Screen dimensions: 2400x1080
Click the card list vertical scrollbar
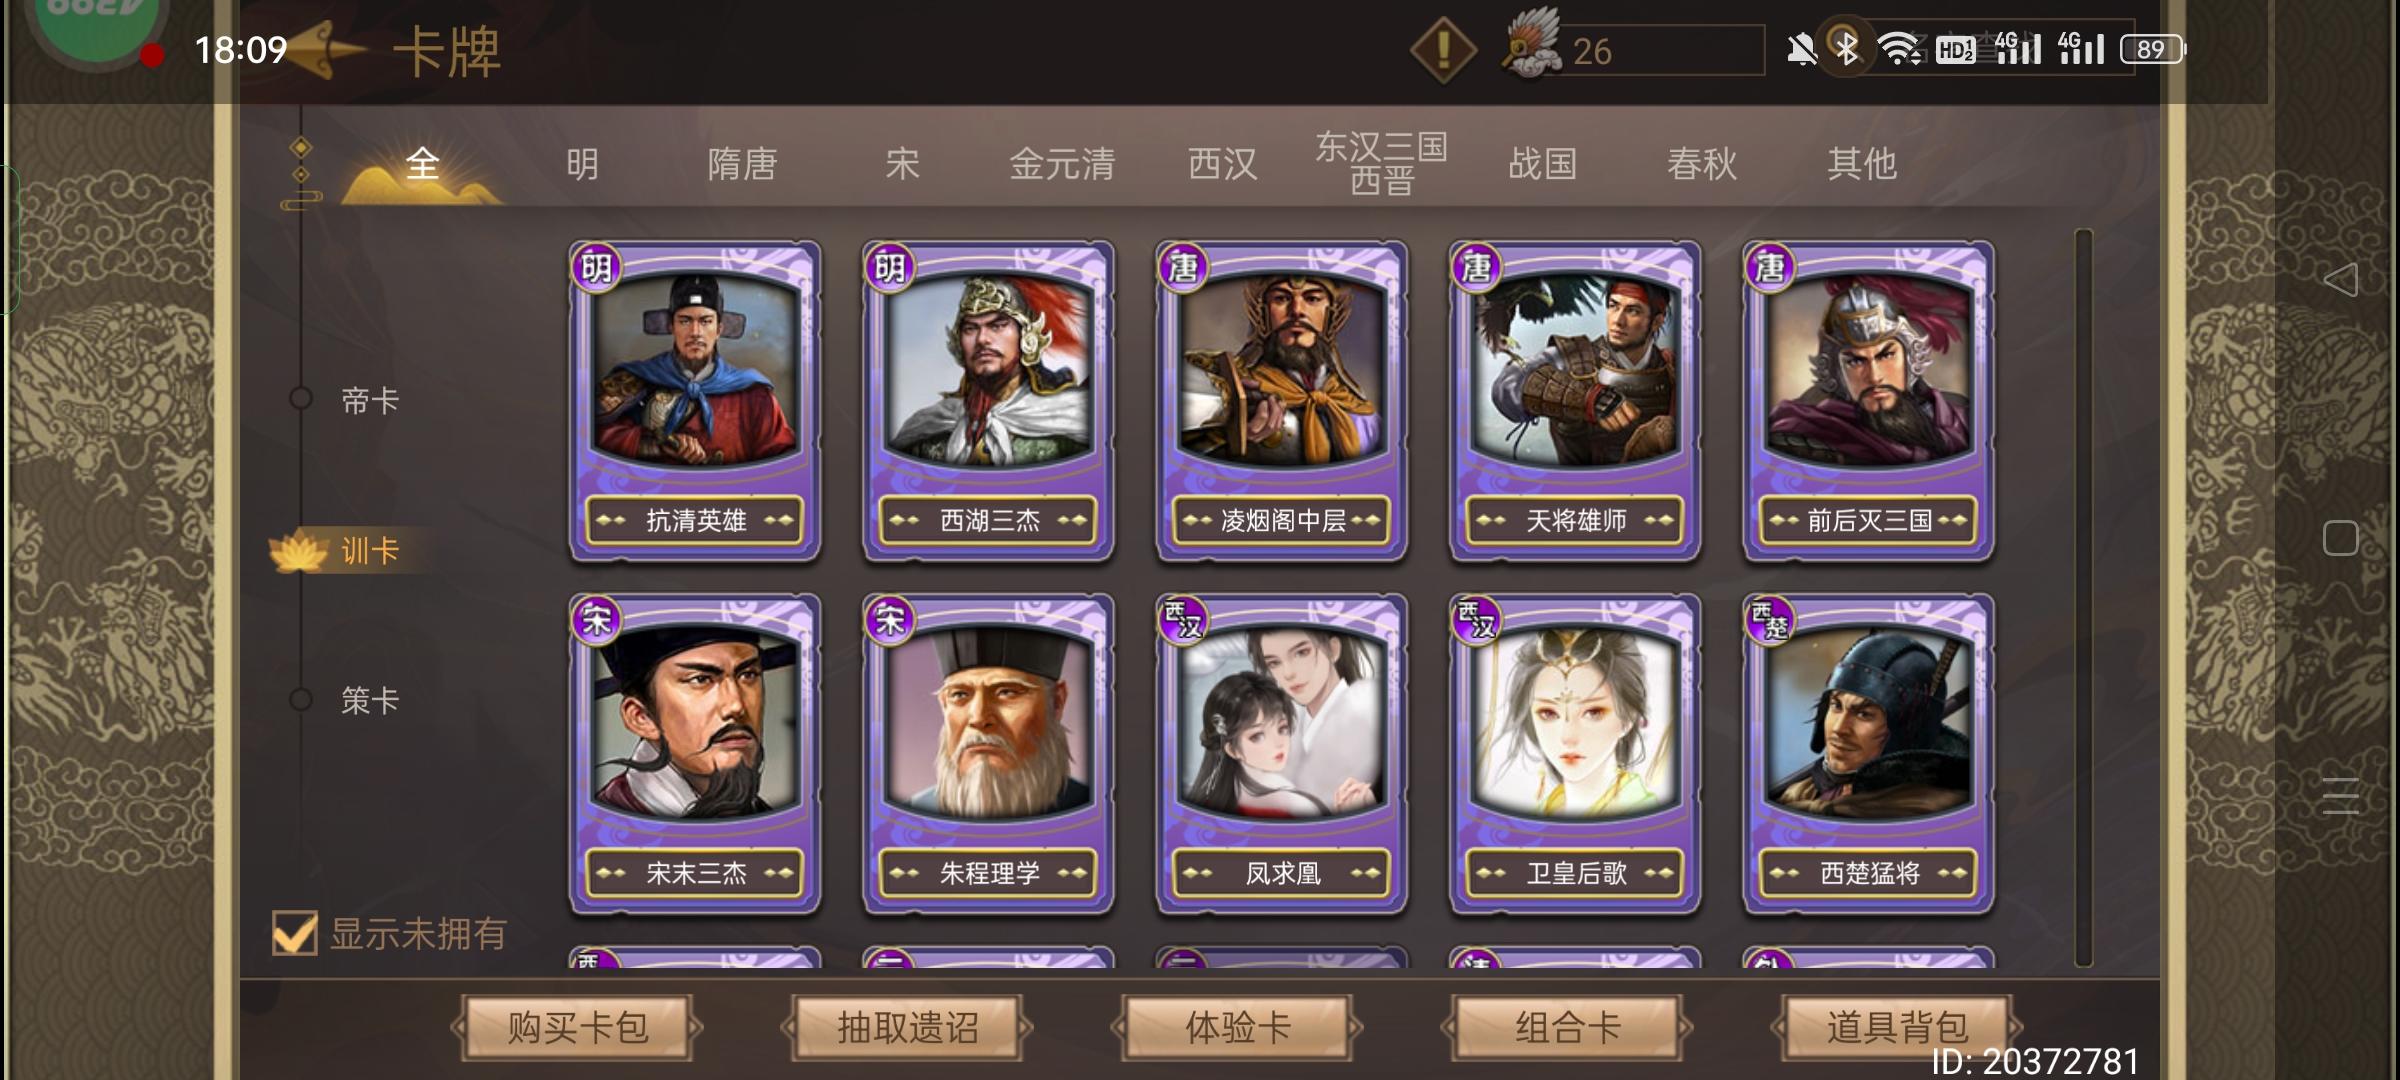tap(2084, 598)
